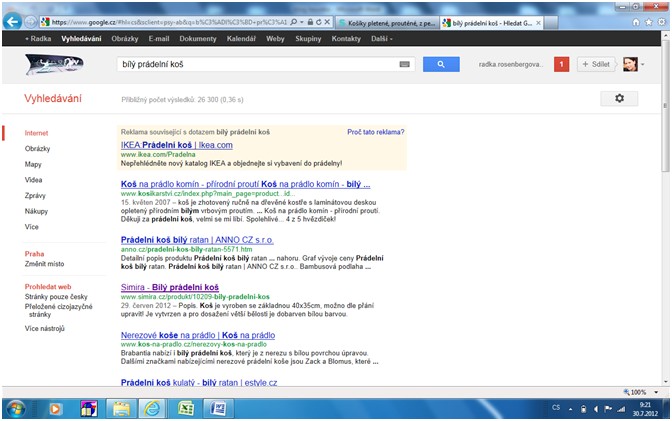Select Videa in the left sidebar

click(33, 180)
